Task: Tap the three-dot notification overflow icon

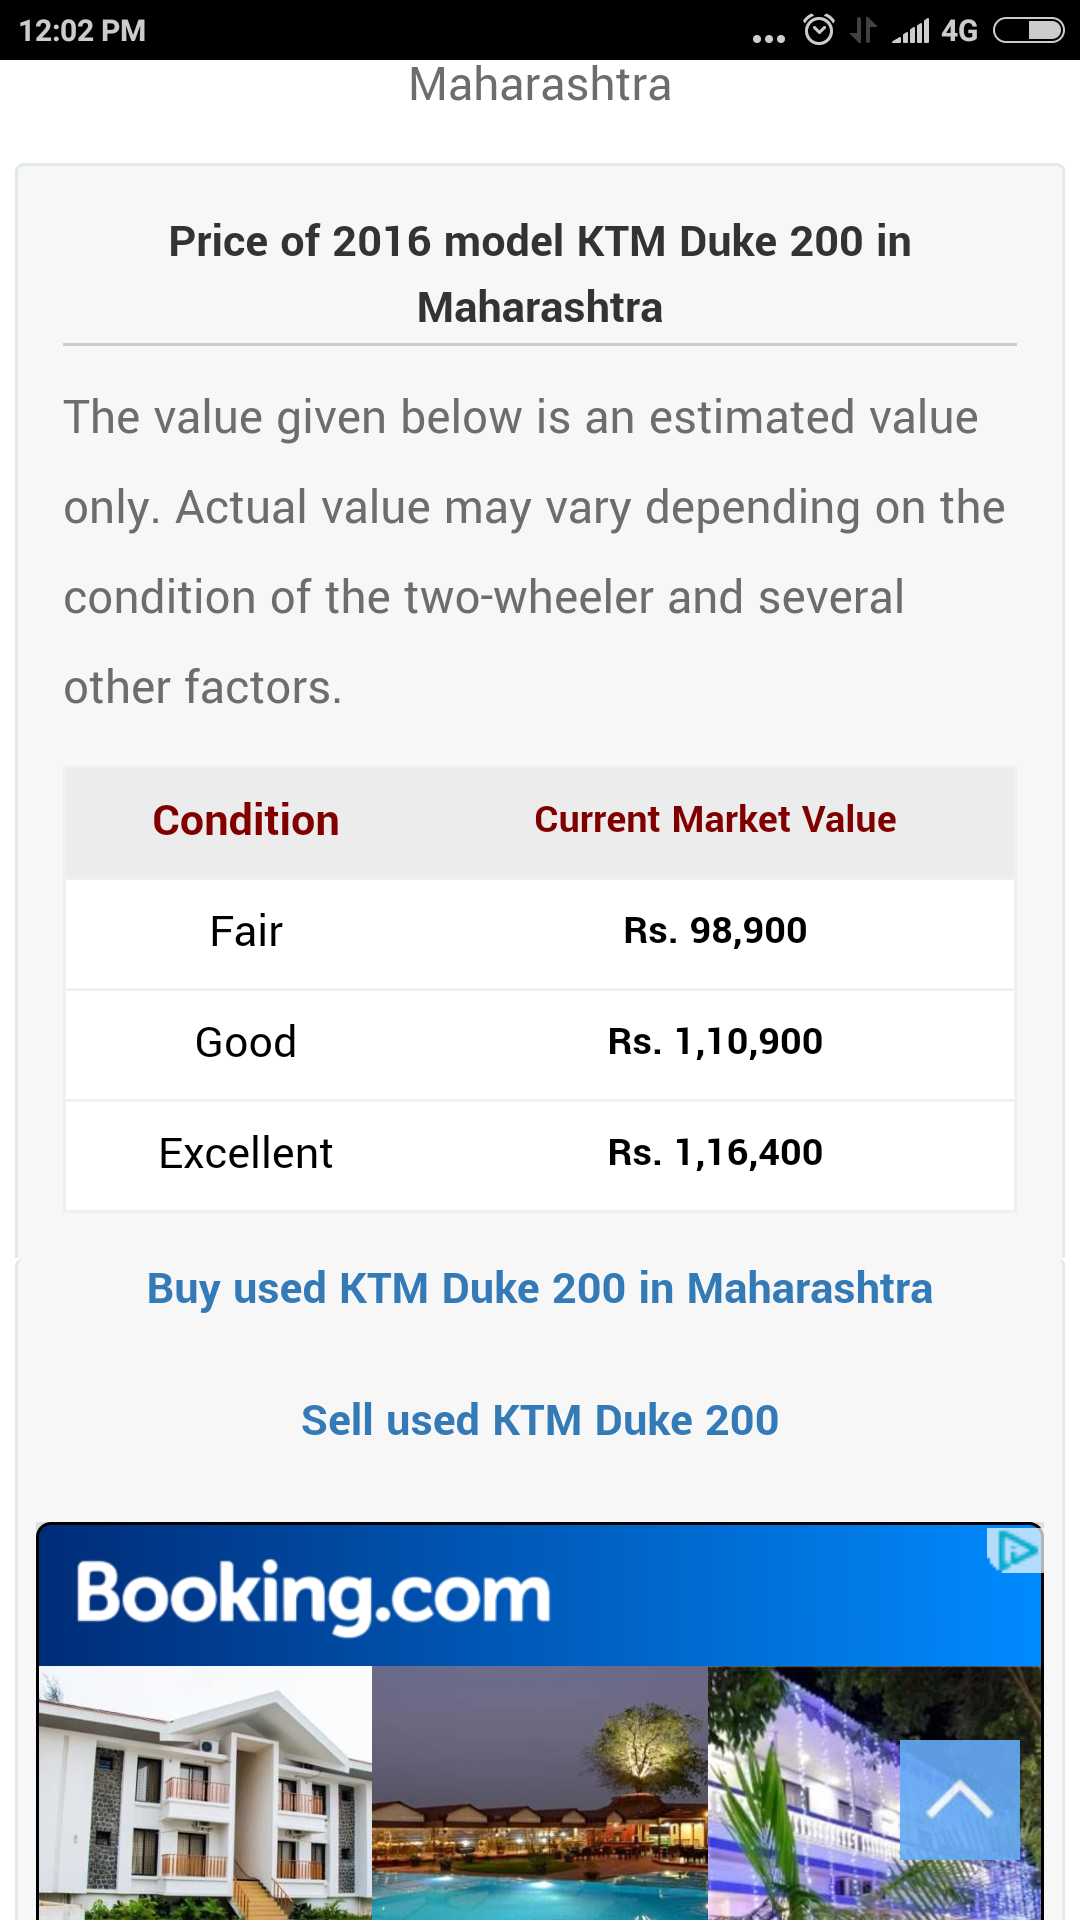Action: tap(768, 38)
